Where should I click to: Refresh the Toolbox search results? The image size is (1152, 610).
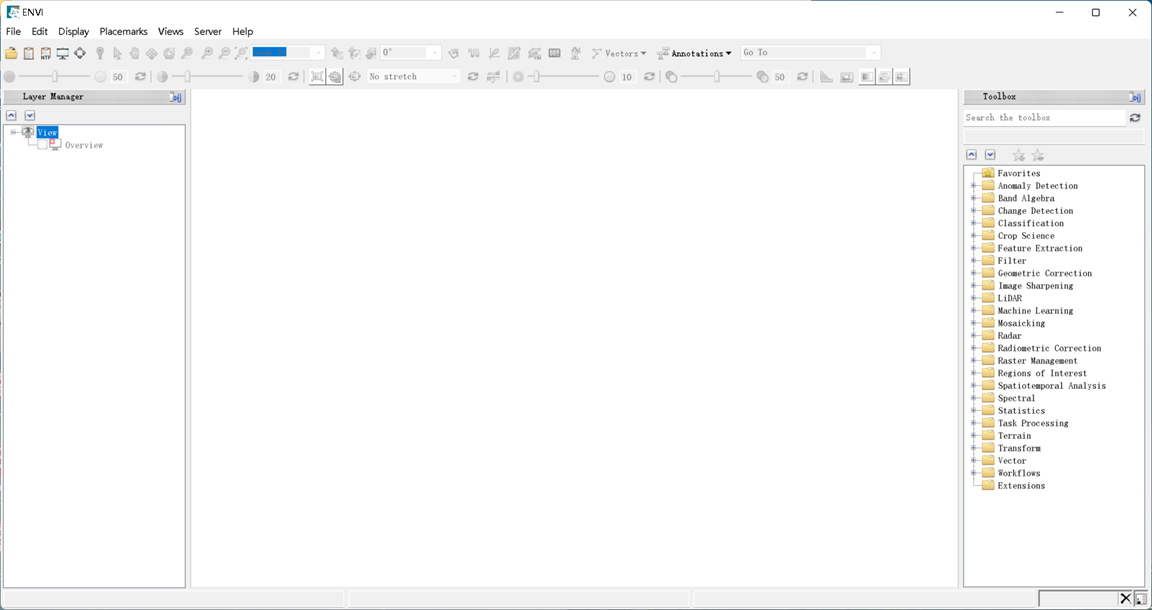[1135, 118]
